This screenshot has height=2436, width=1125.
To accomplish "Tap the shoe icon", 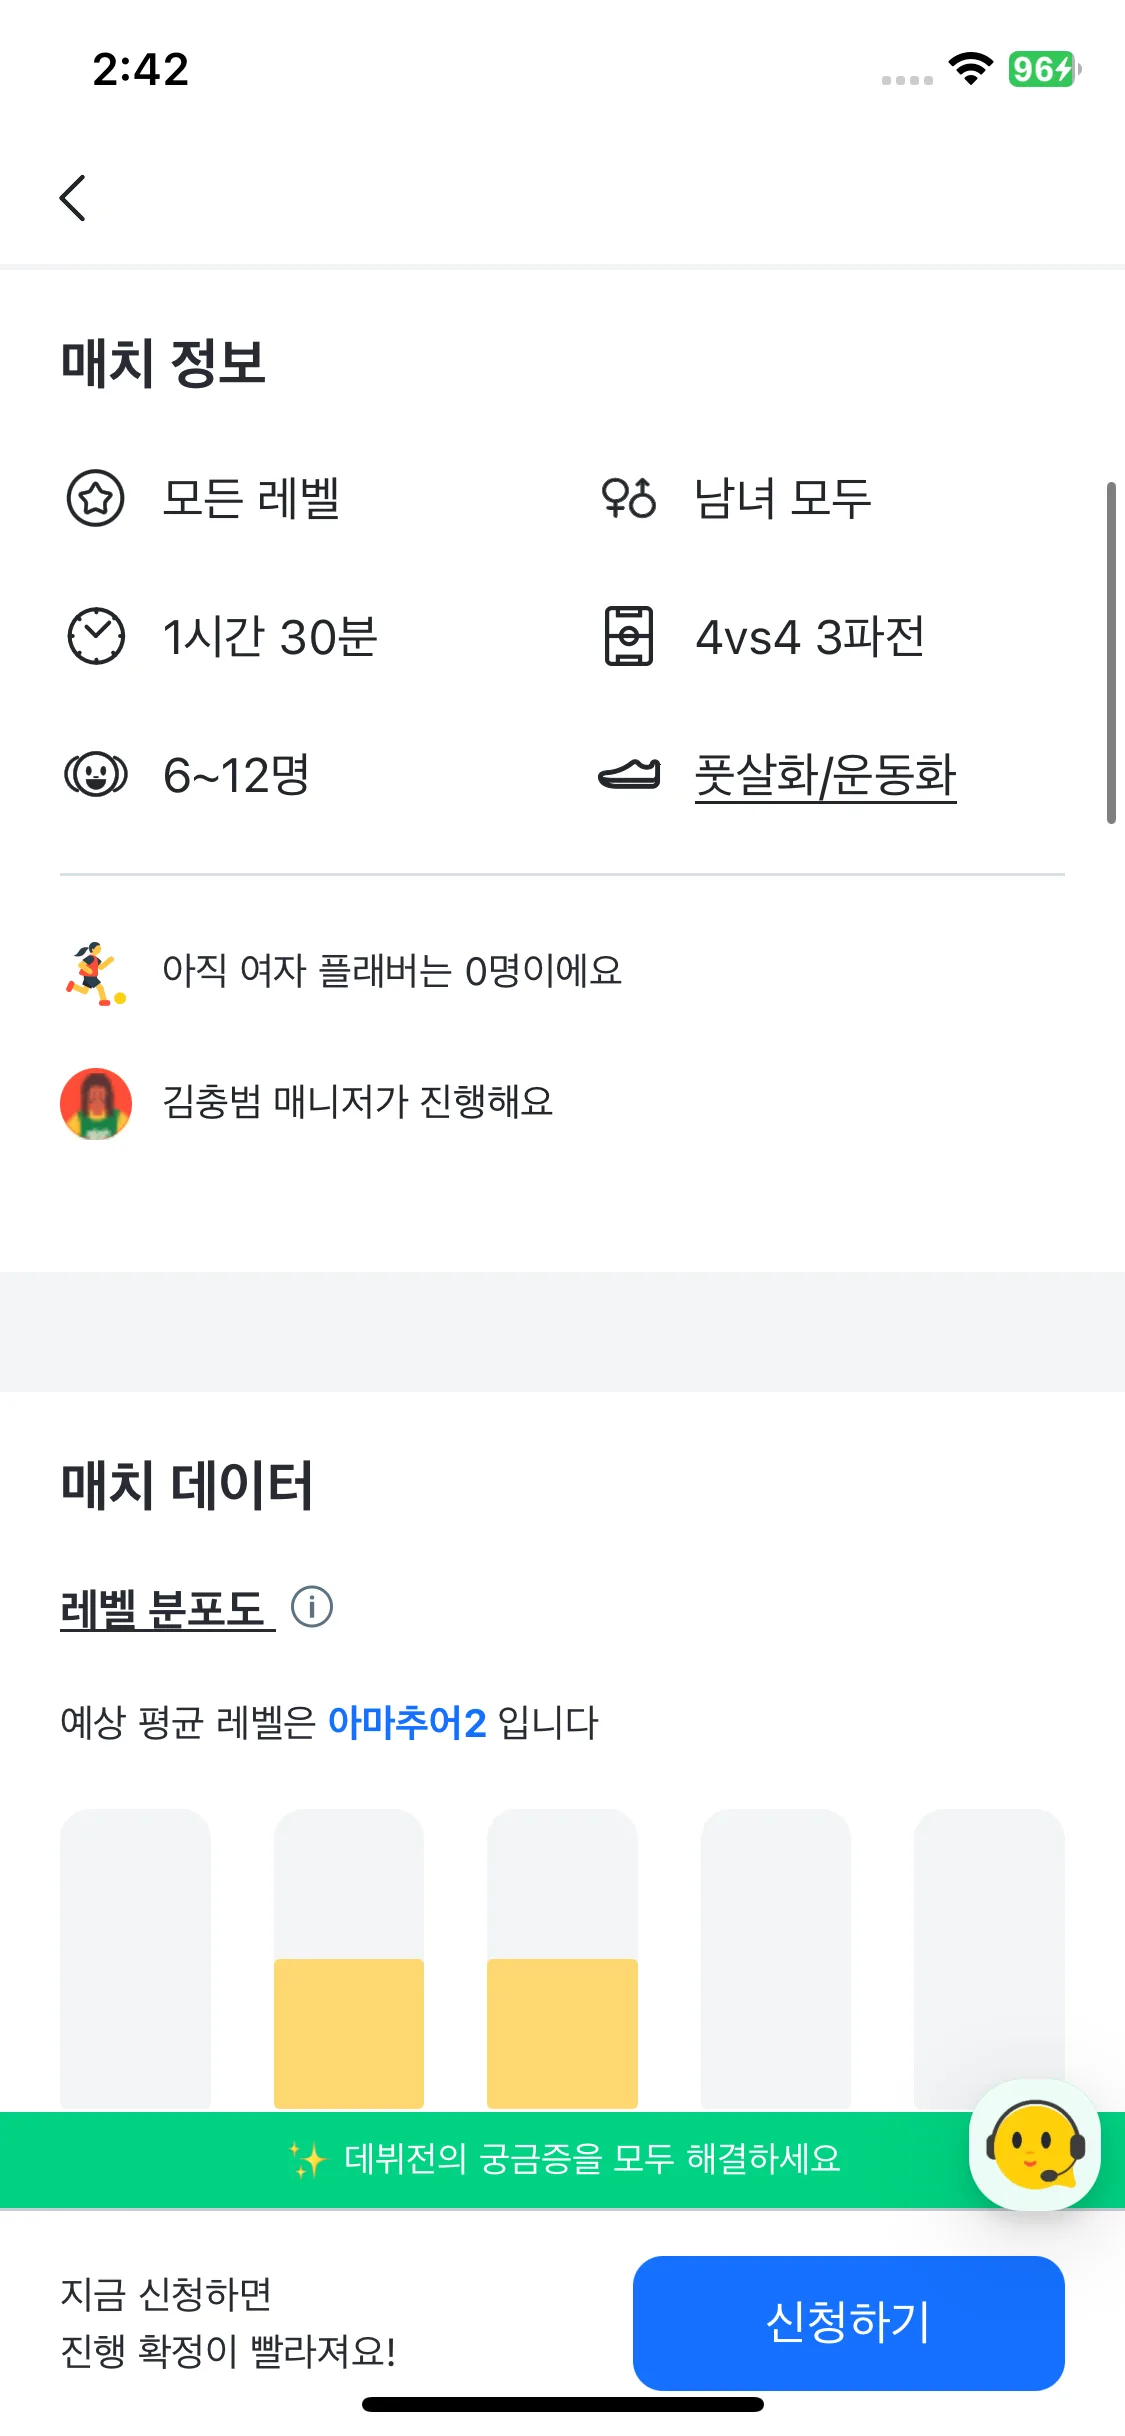I will (628, 774).
